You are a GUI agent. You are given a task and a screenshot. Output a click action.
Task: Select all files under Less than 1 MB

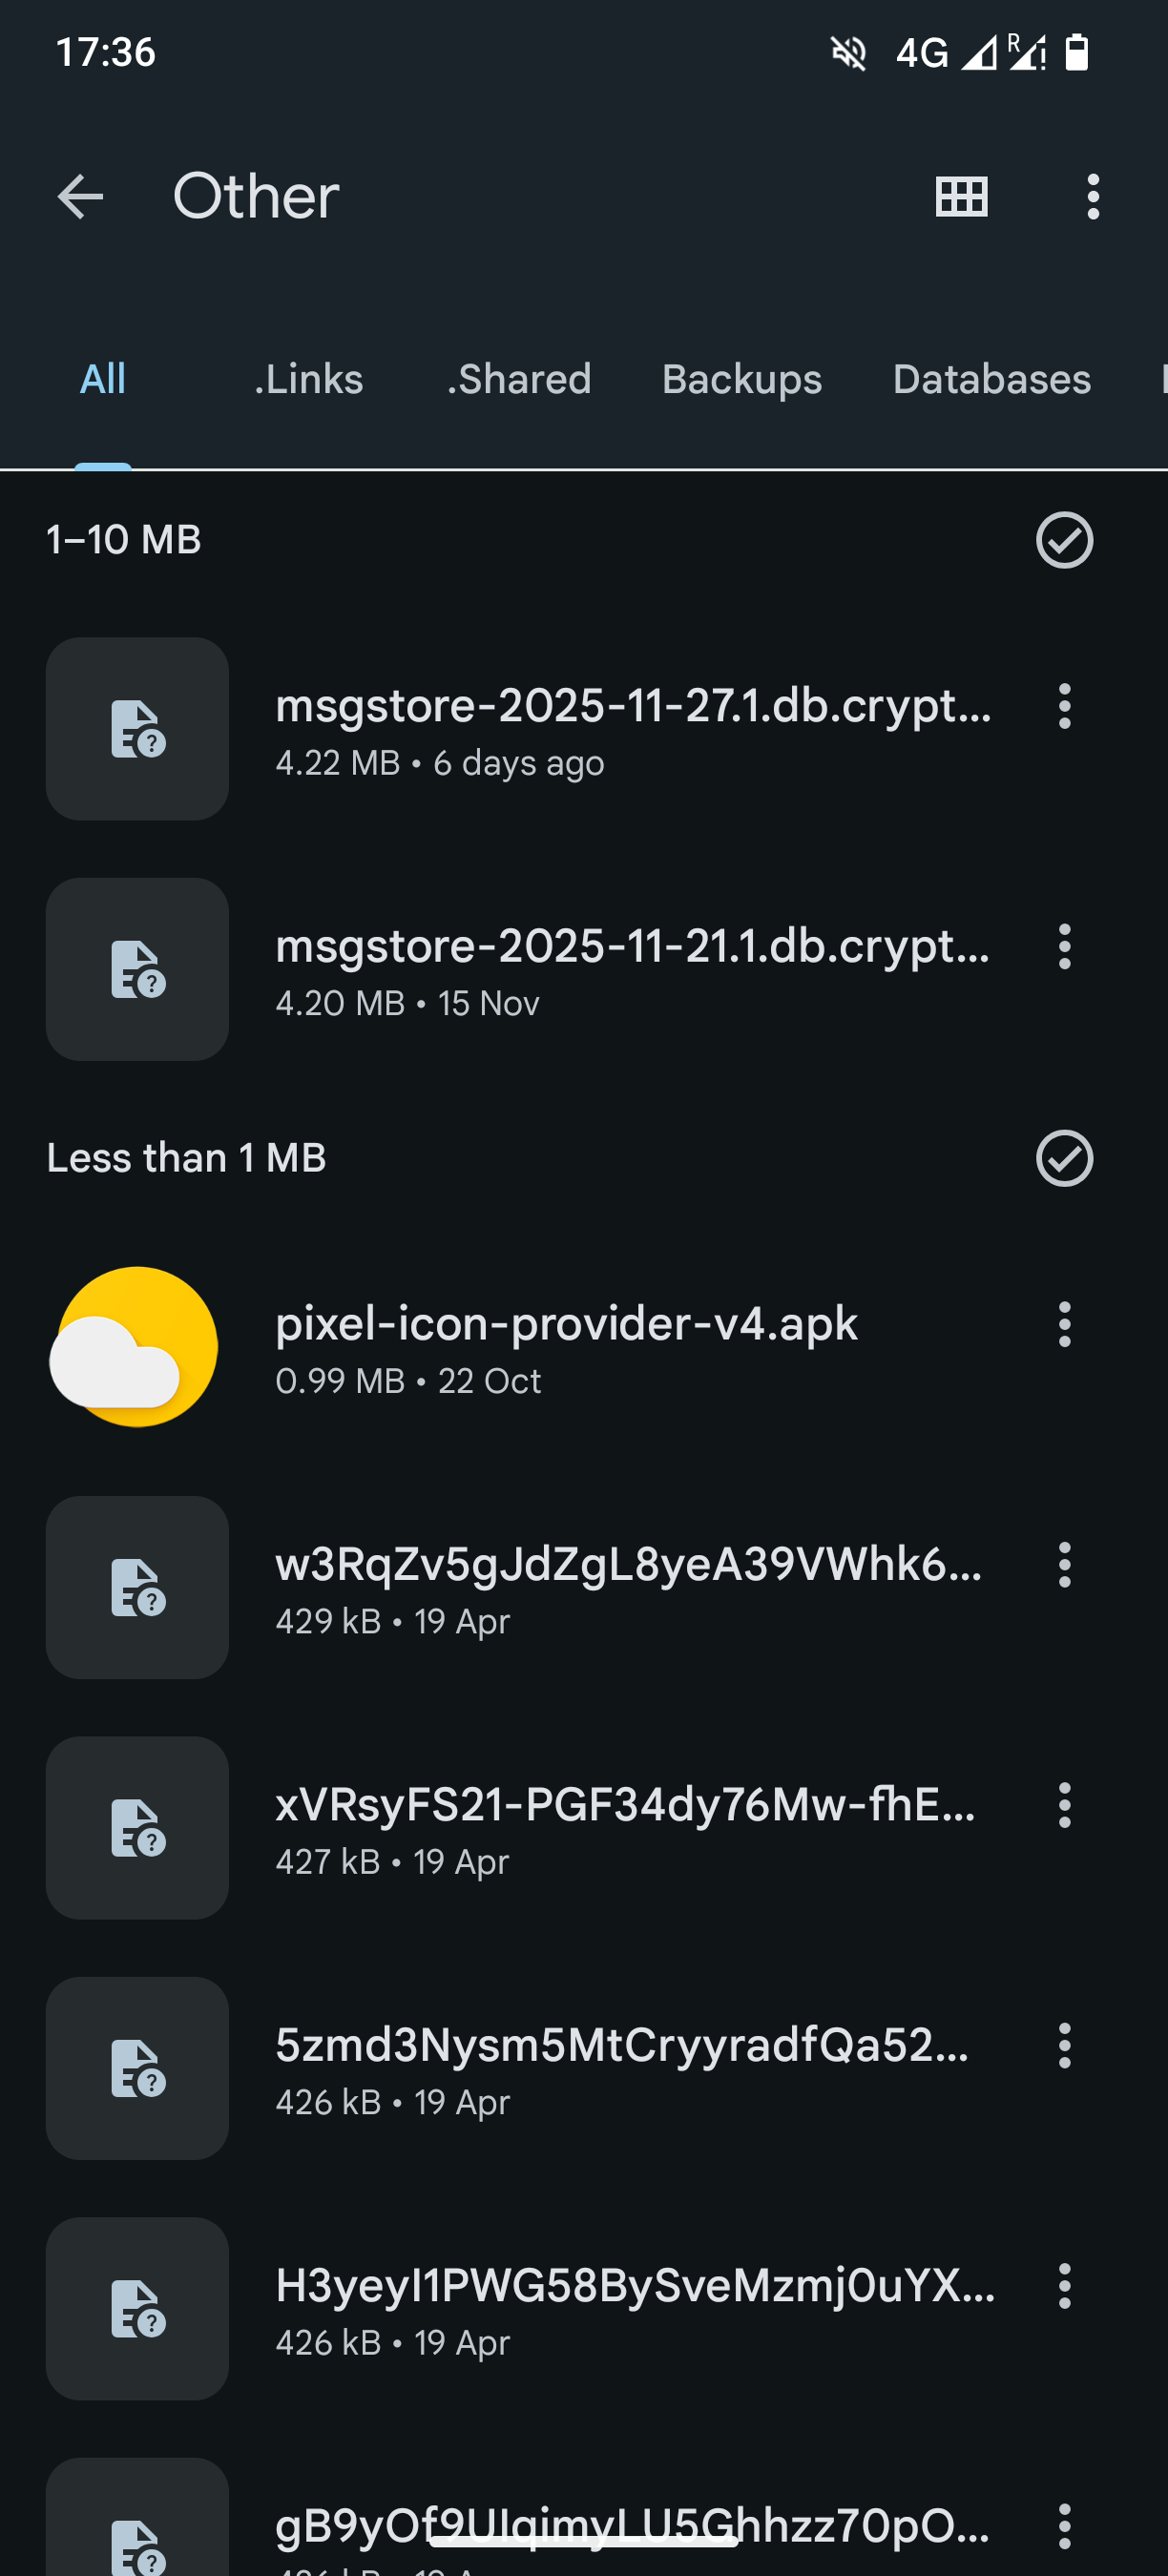pos(1064,1158)
